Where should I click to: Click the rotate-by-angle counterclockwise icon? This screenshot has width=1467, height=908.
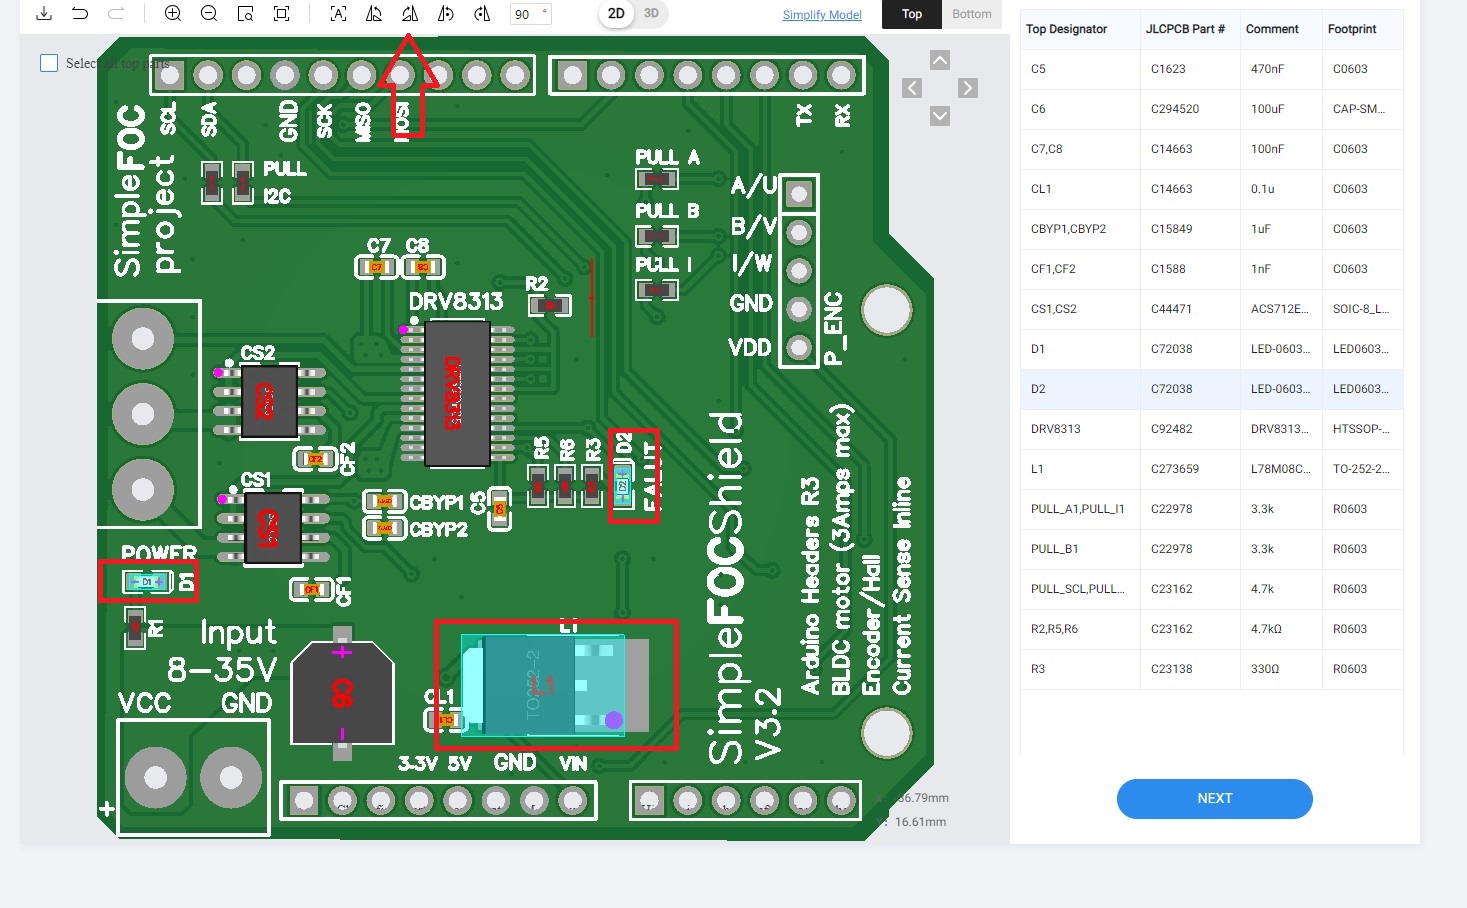pyautogui.click(x=446, y=14)
